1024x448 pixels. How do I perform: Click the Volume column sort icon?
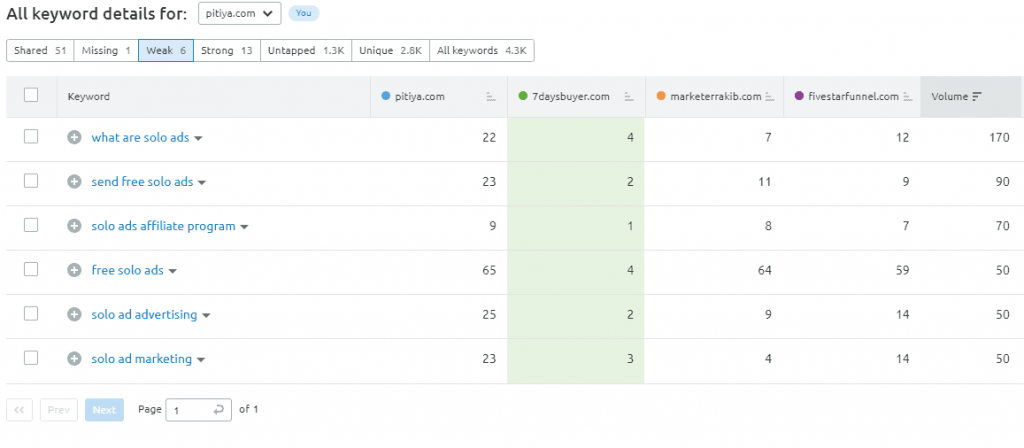[x=977, y=97]
